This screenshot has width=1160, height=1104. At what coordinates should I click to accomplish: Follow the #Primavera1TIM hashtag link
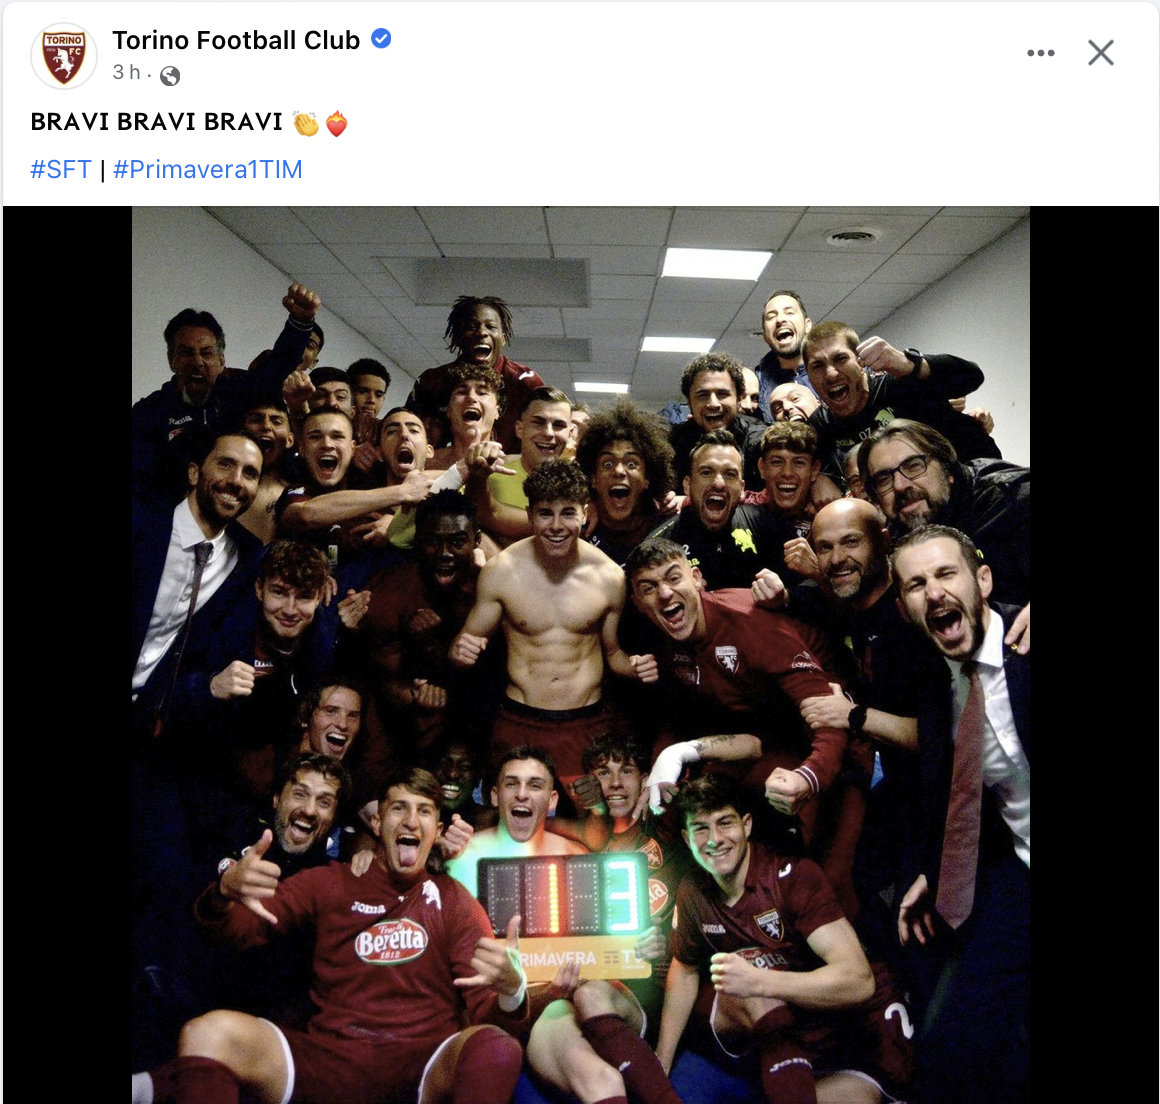coord(208,169)
